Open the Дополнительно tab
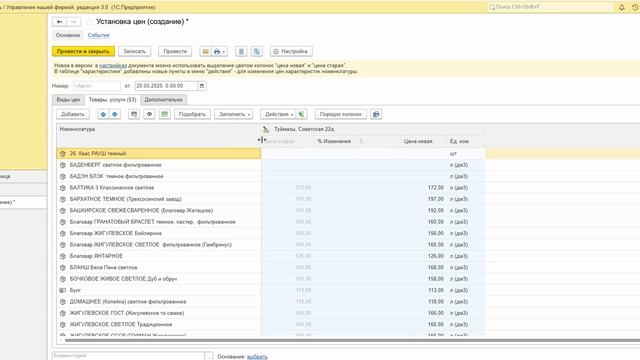This screenshot has height=360, width=640. tap(163, 100)
